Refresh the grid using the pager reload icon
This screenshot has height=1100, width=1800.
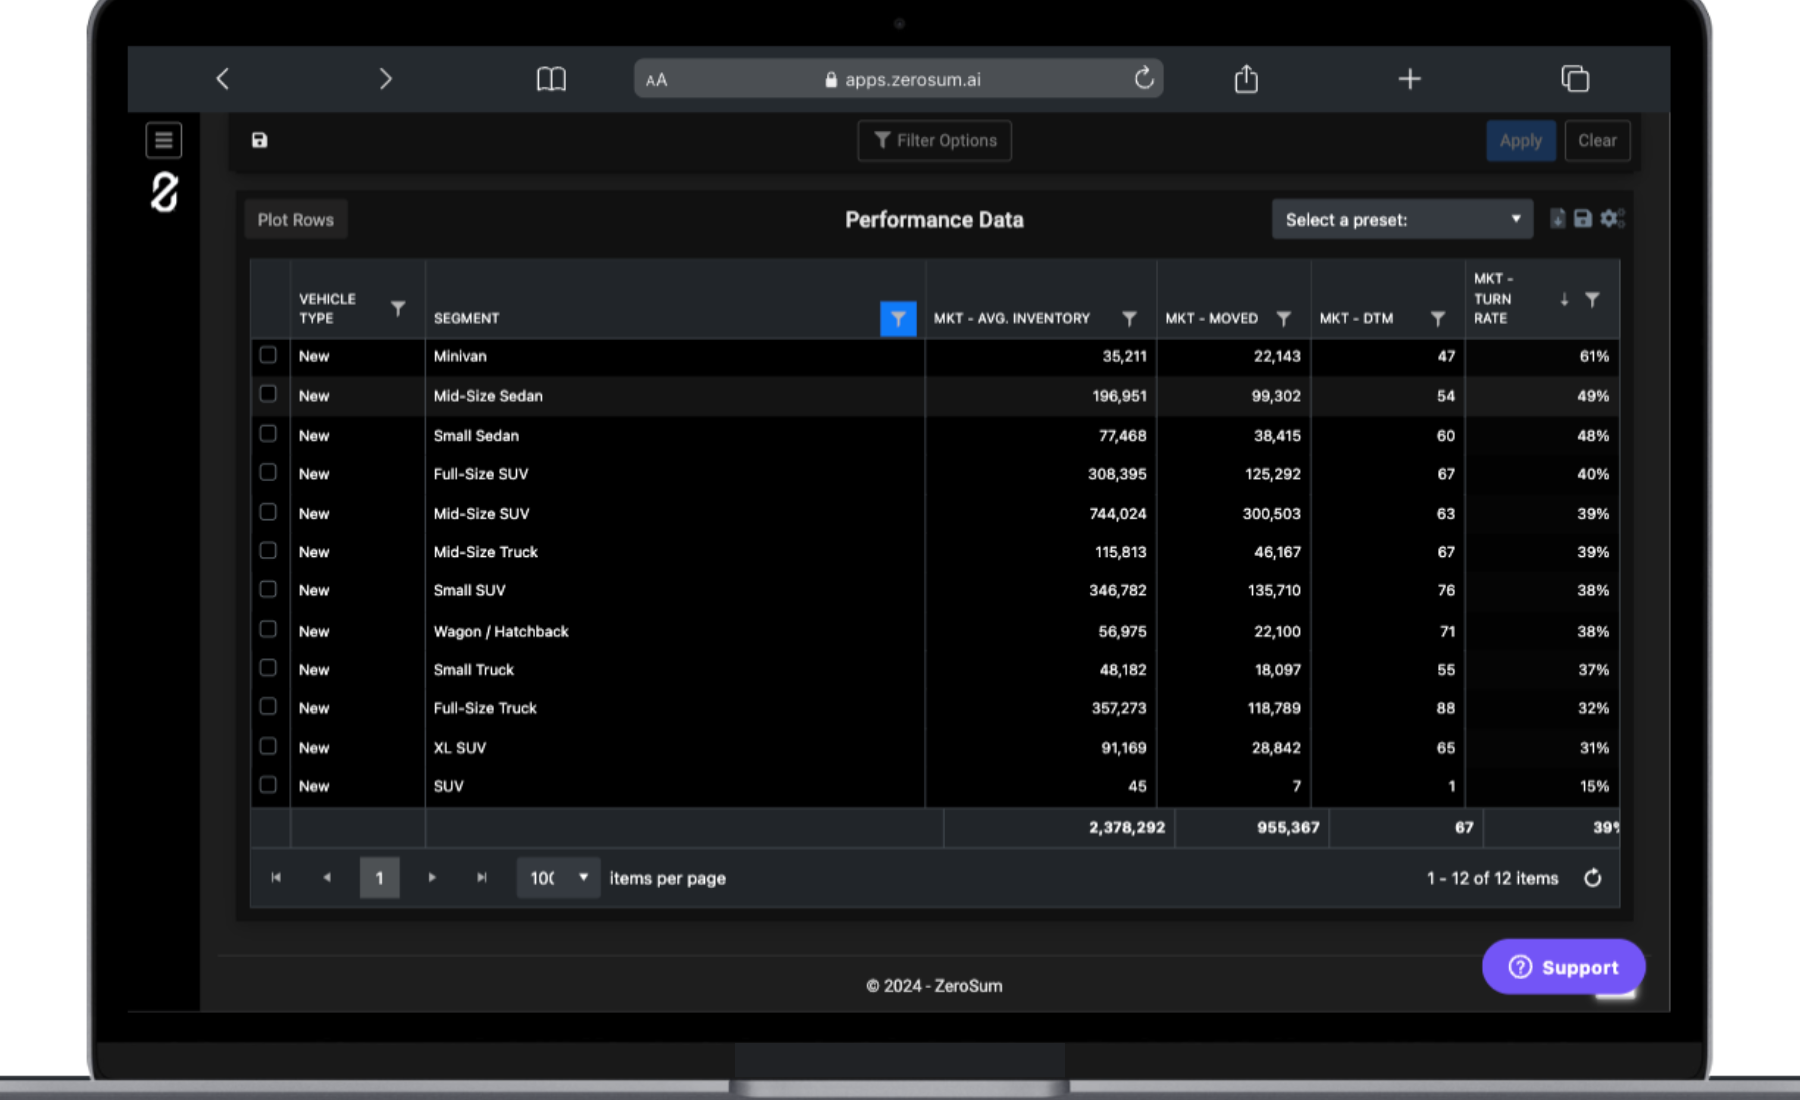[x=1593, y=877]
